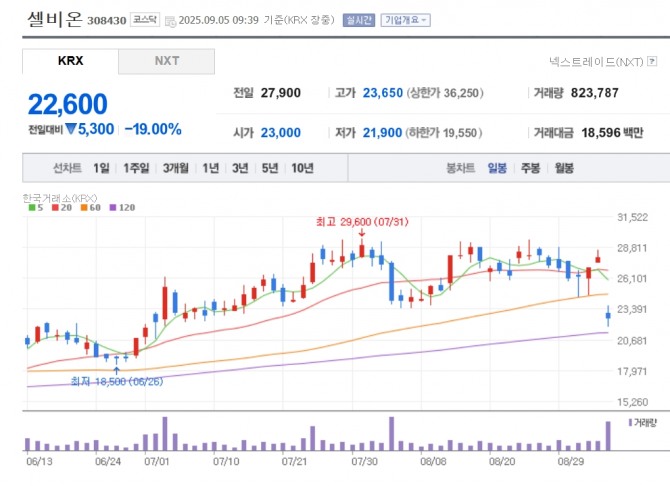Image resolution: width=670 pixels, height=486 pixels.
Task: Show the 10년 line chart
Action: [301, 169]
